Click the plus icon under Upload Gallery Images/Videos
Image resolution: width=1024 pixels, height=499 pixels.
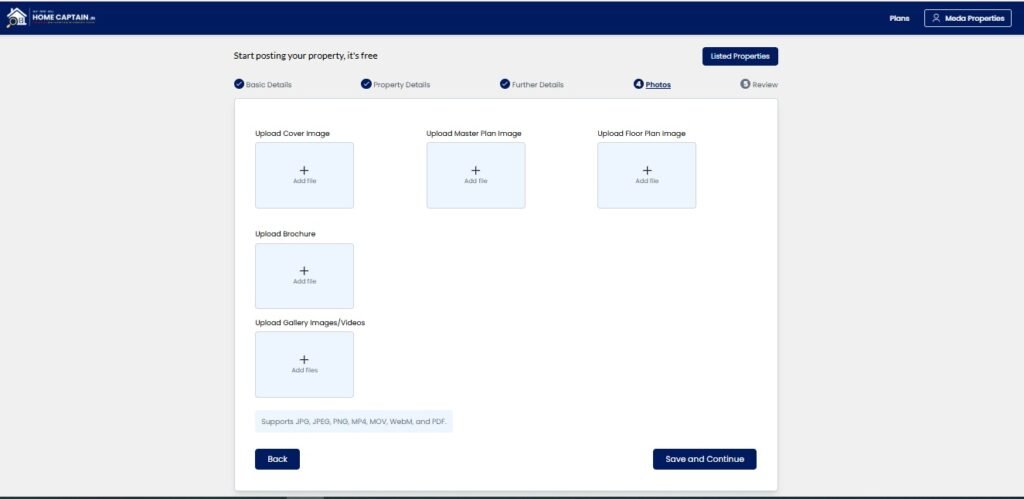304,359
